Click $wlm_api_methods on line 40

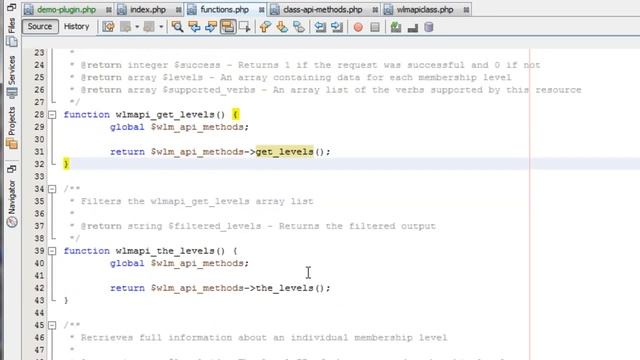click(197, 263)
